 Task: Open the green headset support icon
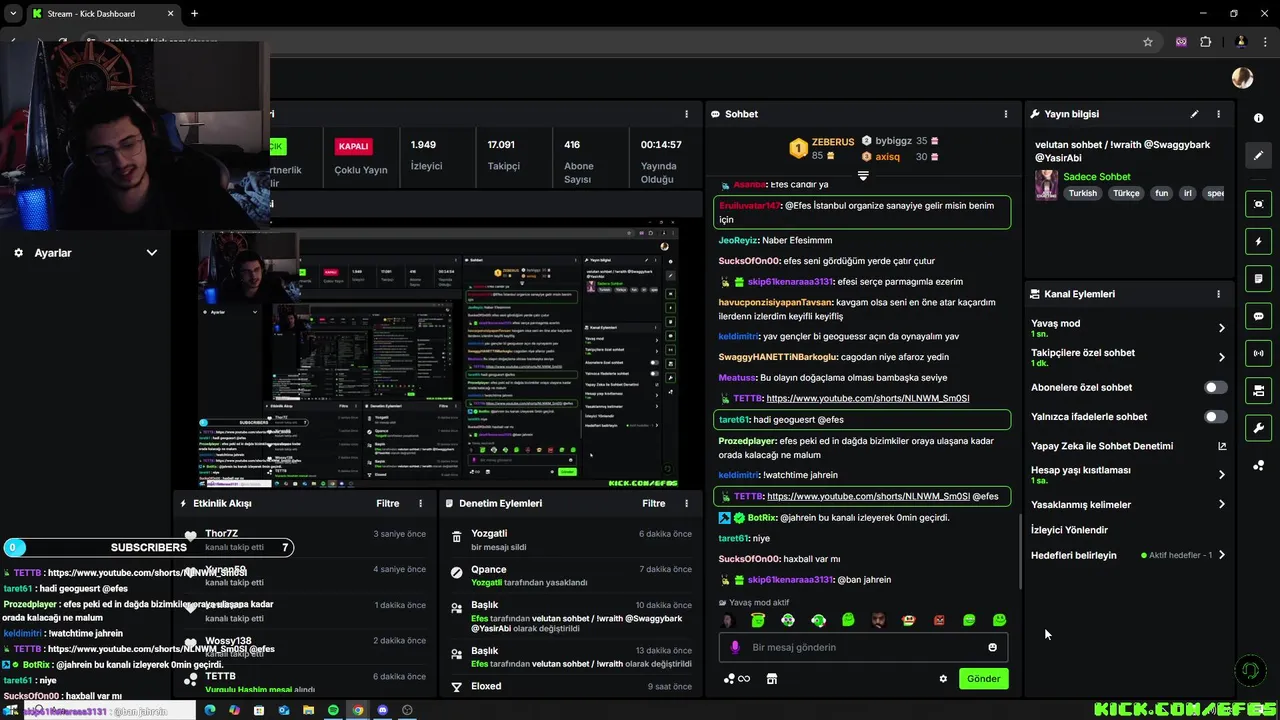click(1248, 670)
